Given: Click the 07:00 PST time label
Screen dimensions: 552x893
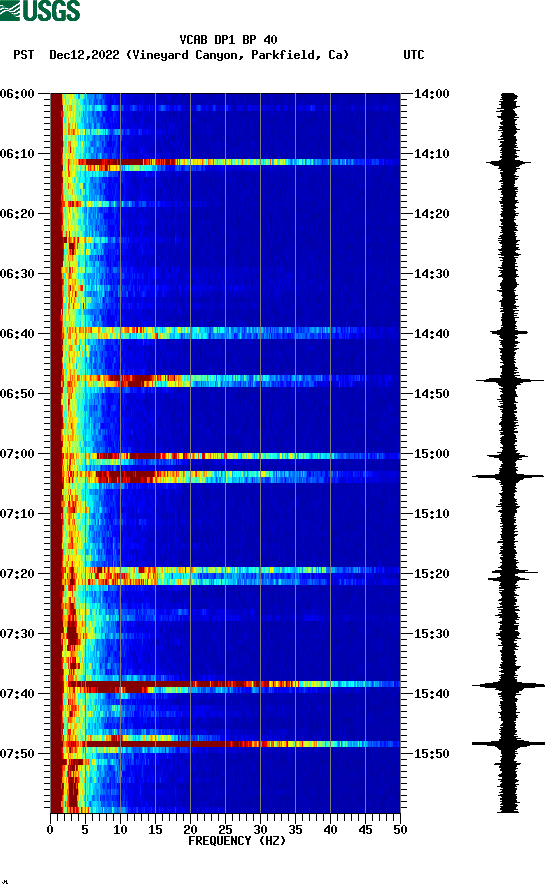Looking at the screenshot, I should pos(17,454).
